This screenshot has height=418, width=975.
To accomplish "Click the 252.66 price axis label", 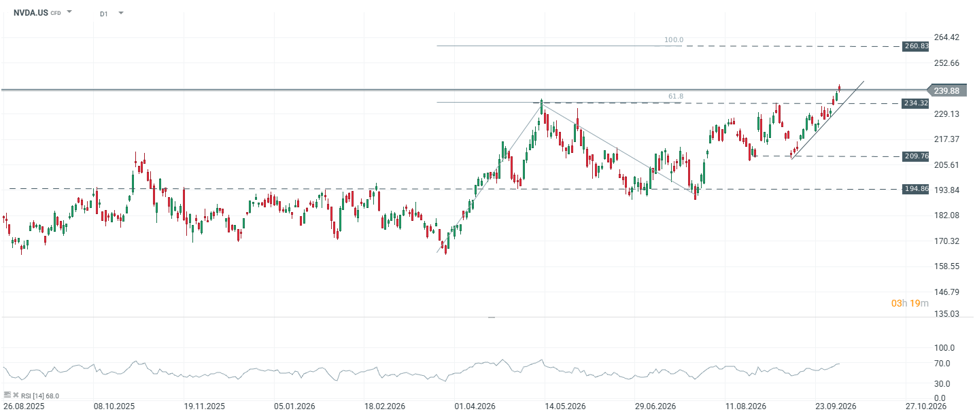I will [947, 63].
